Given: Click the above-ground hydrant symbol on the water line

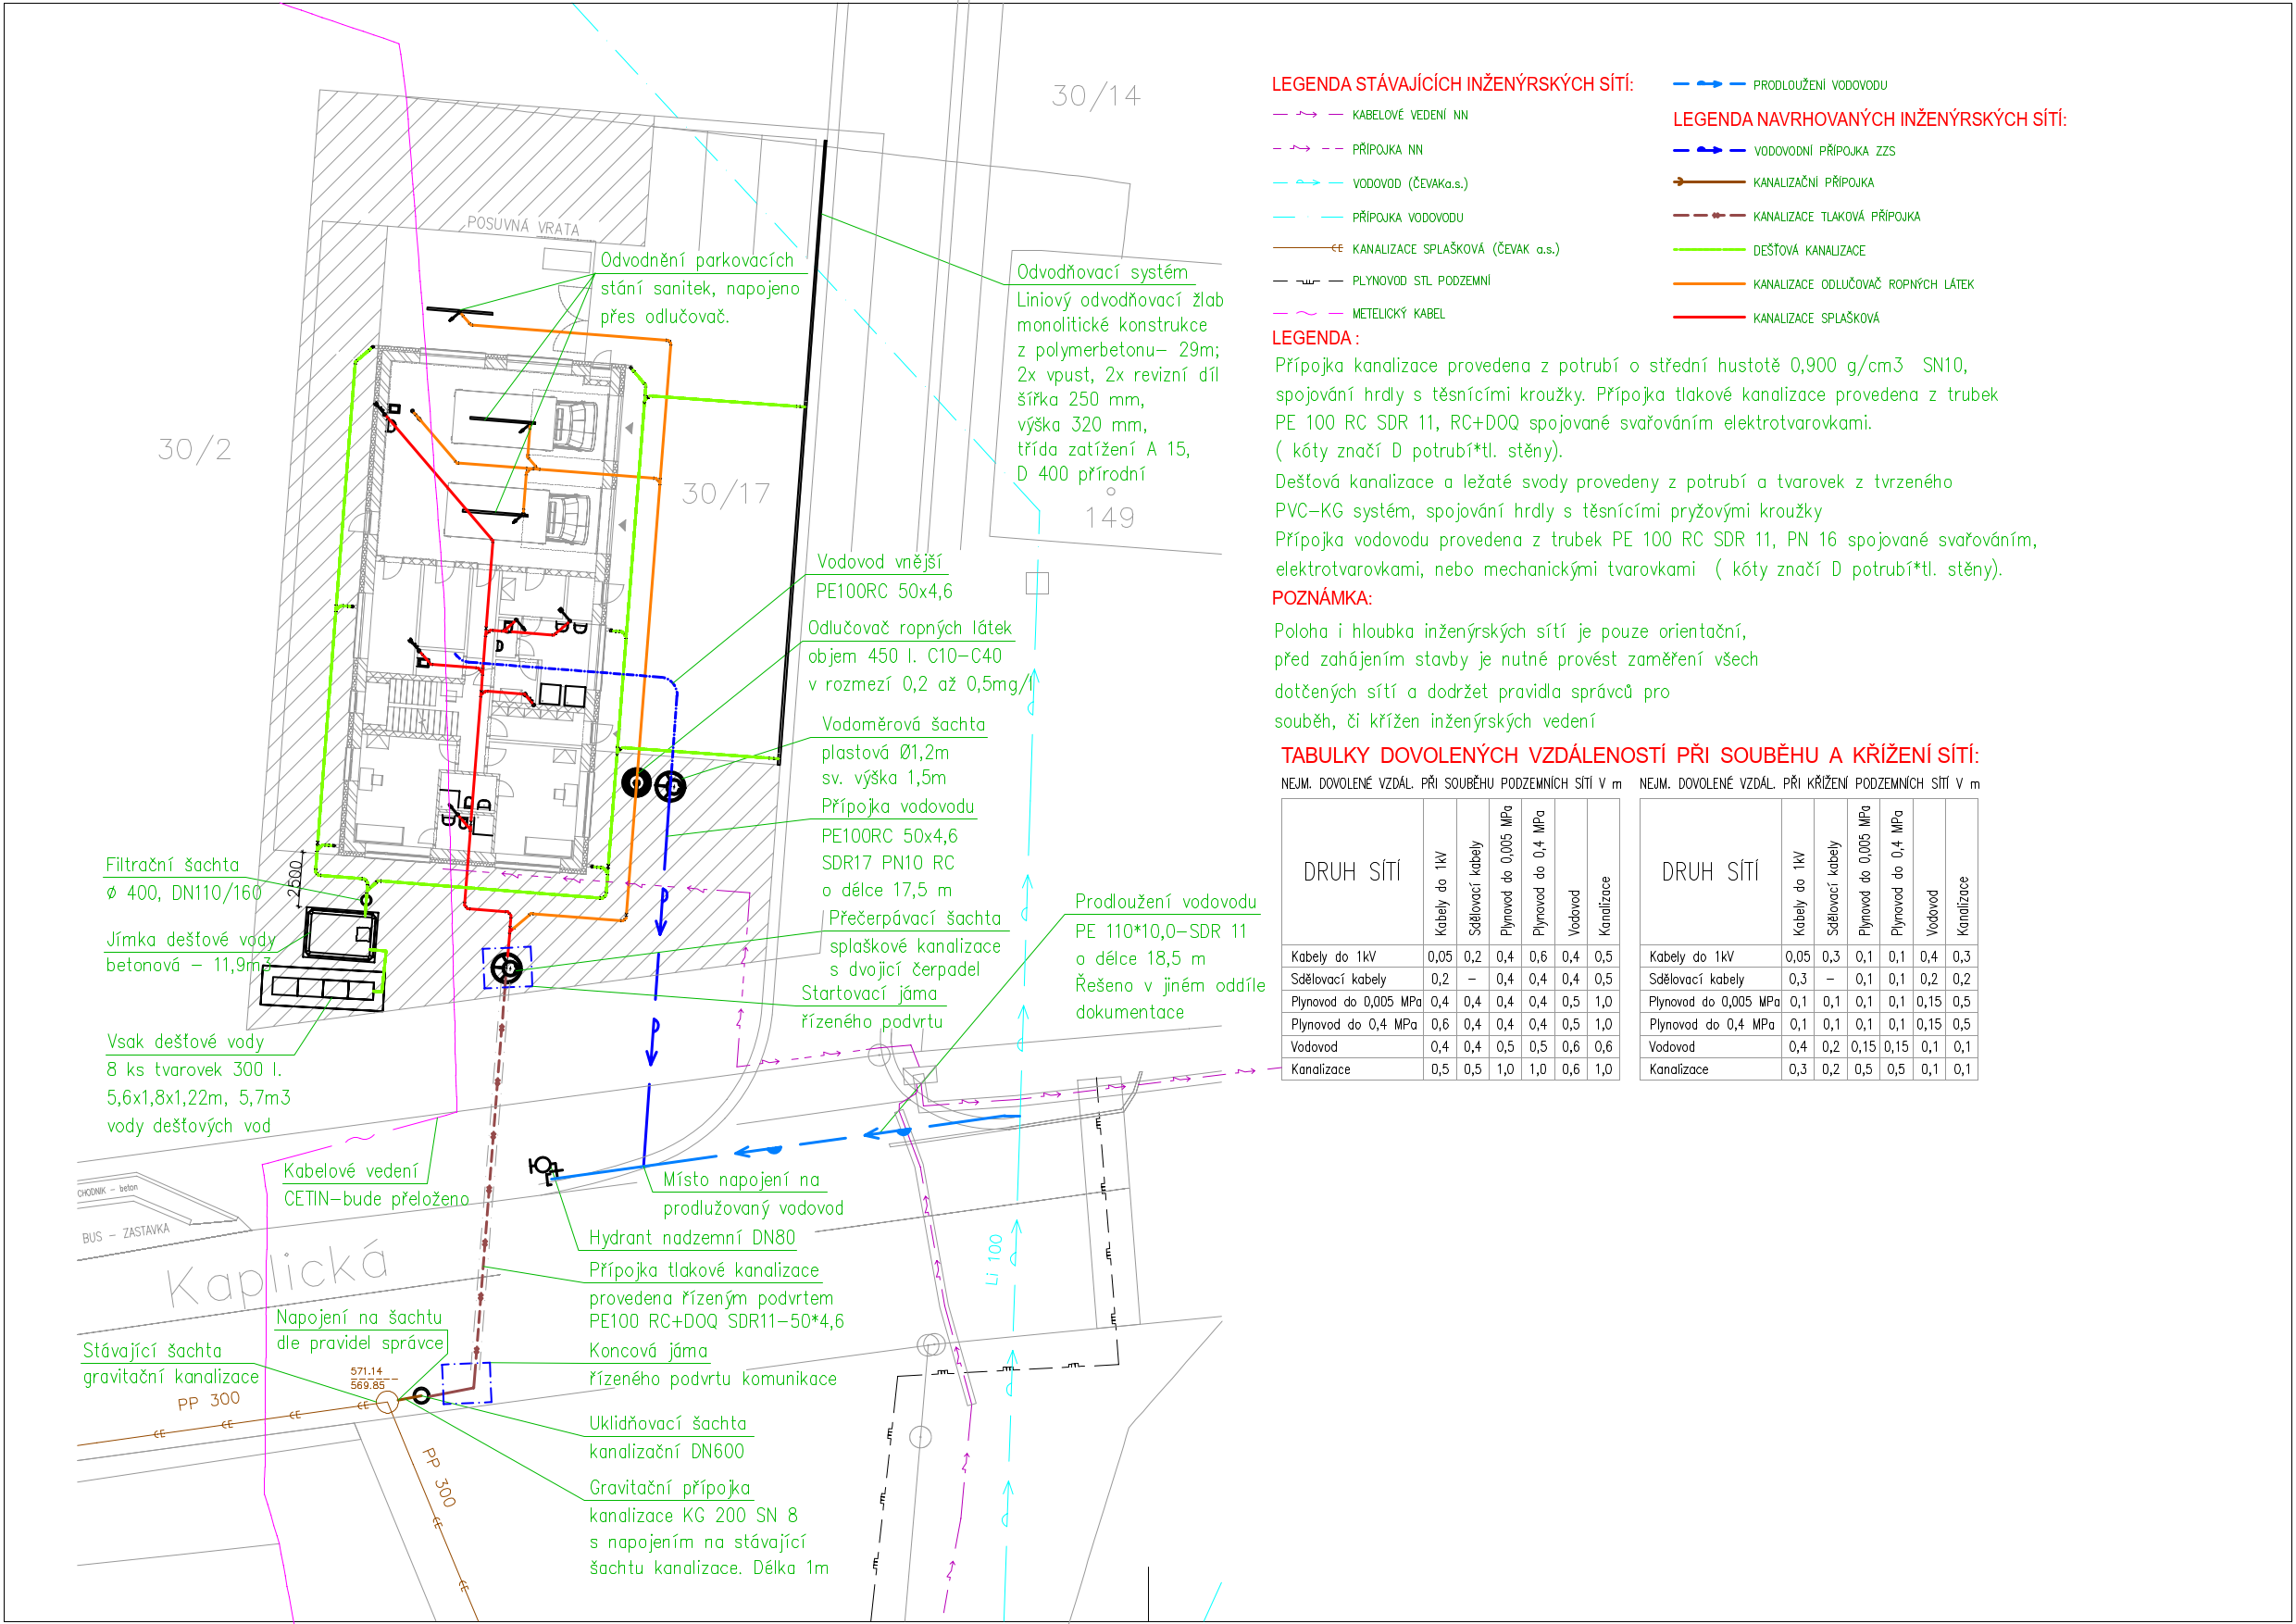Looking at the screenshot, I should pos(544,1167).
